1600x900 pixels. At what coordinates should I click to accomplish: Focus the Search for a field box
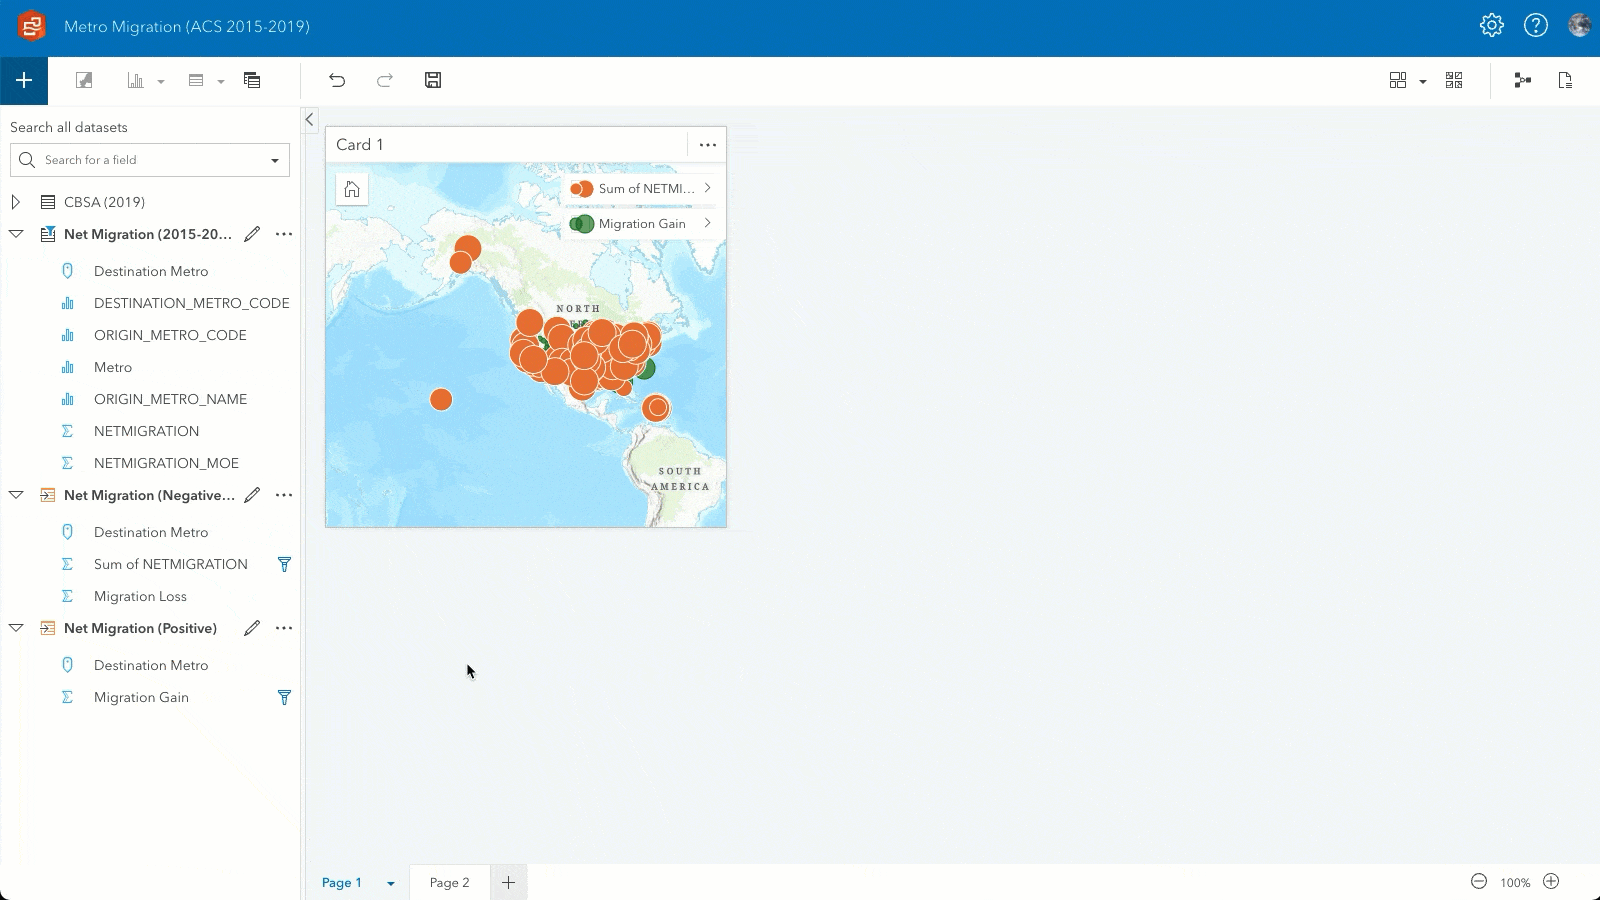(150, 160)
